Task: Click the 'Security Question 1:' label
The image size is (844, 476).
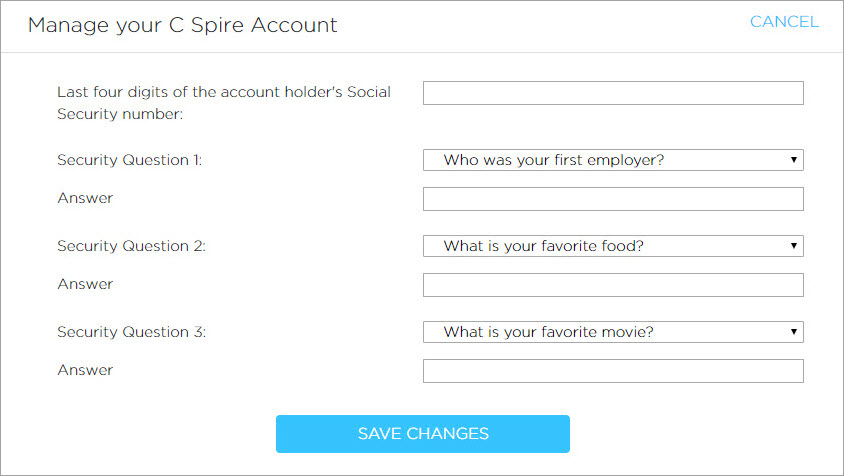Action: [129, 160]
